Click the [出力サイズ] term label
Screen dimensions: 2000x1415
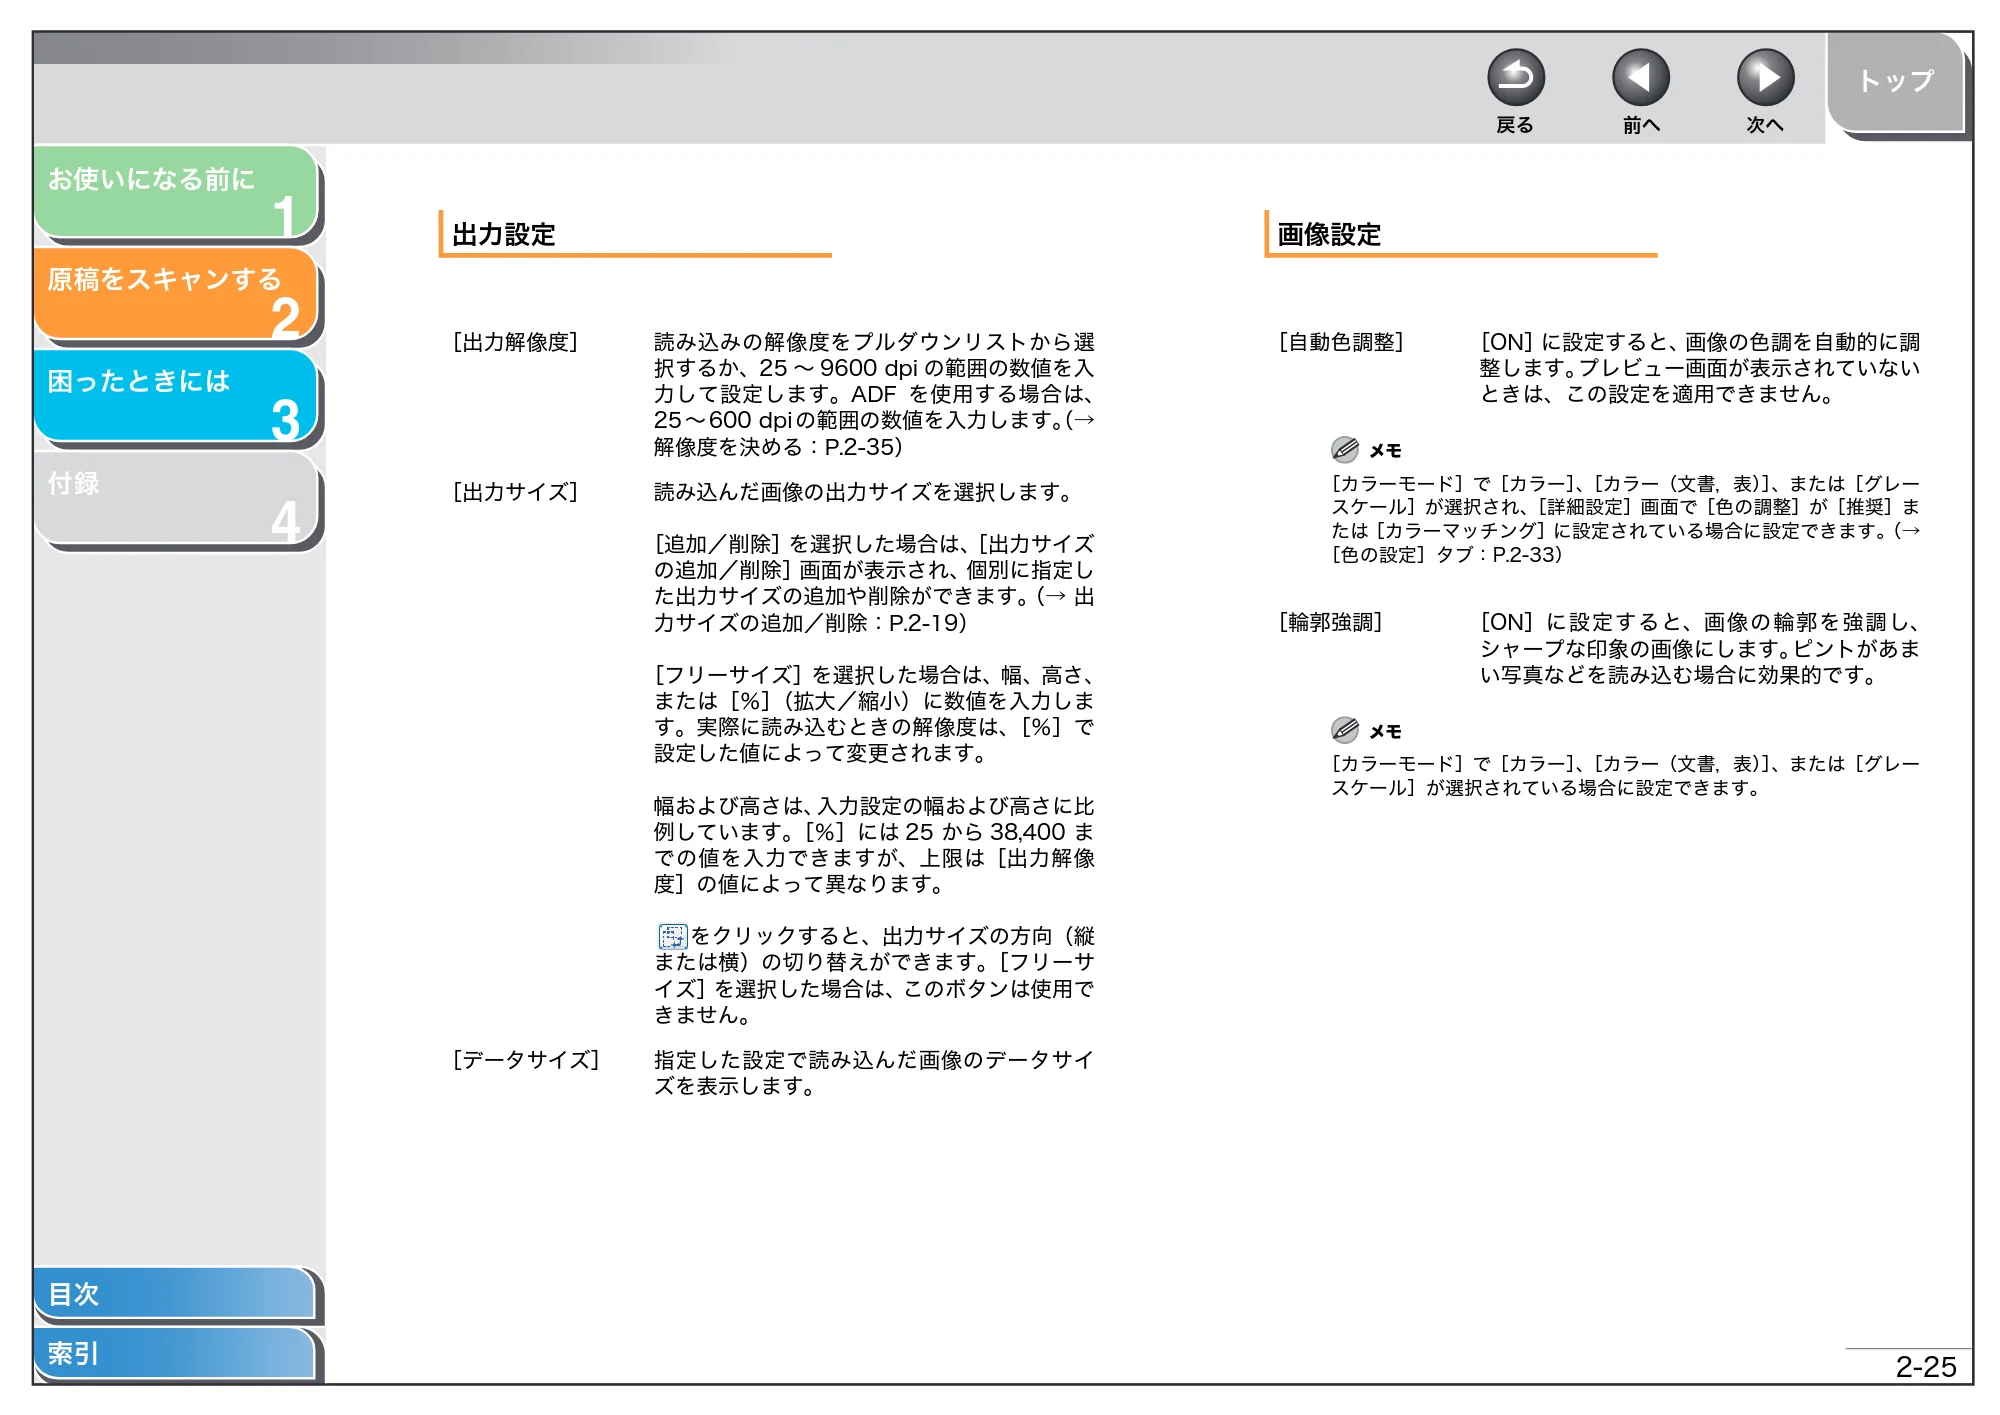point(515,492)
